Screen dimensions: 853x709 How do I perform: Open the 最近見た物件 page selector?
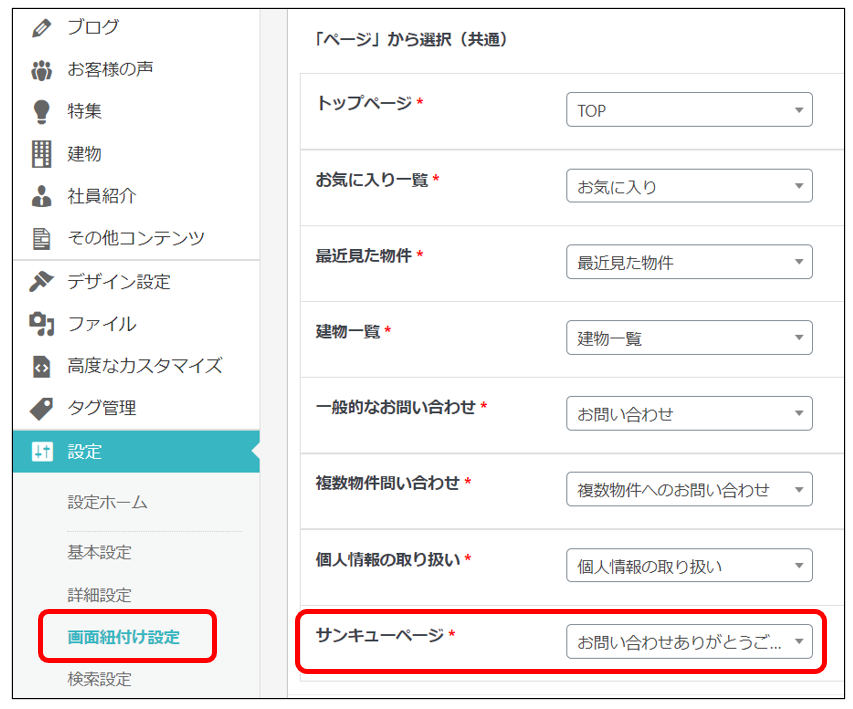coord(689,262)
